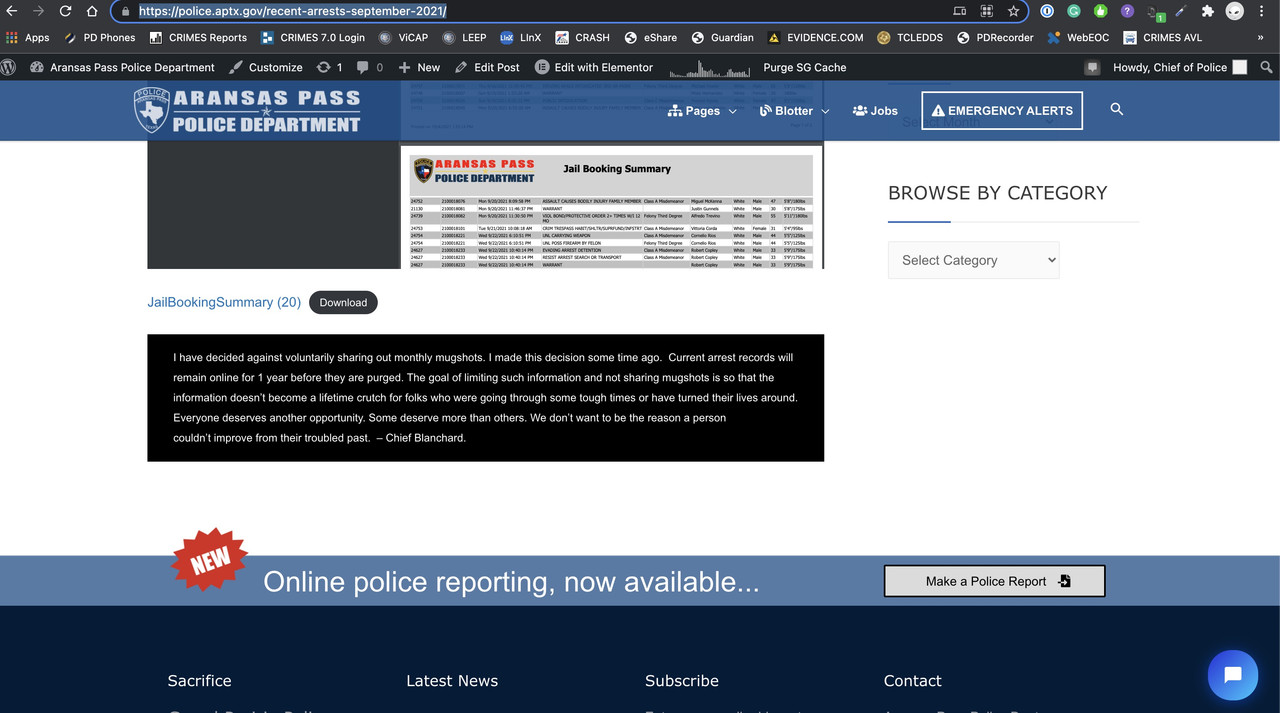Open the eShare bookmark
The height and width of the screenshot is (713, 1280).
[x=650, y=37]
